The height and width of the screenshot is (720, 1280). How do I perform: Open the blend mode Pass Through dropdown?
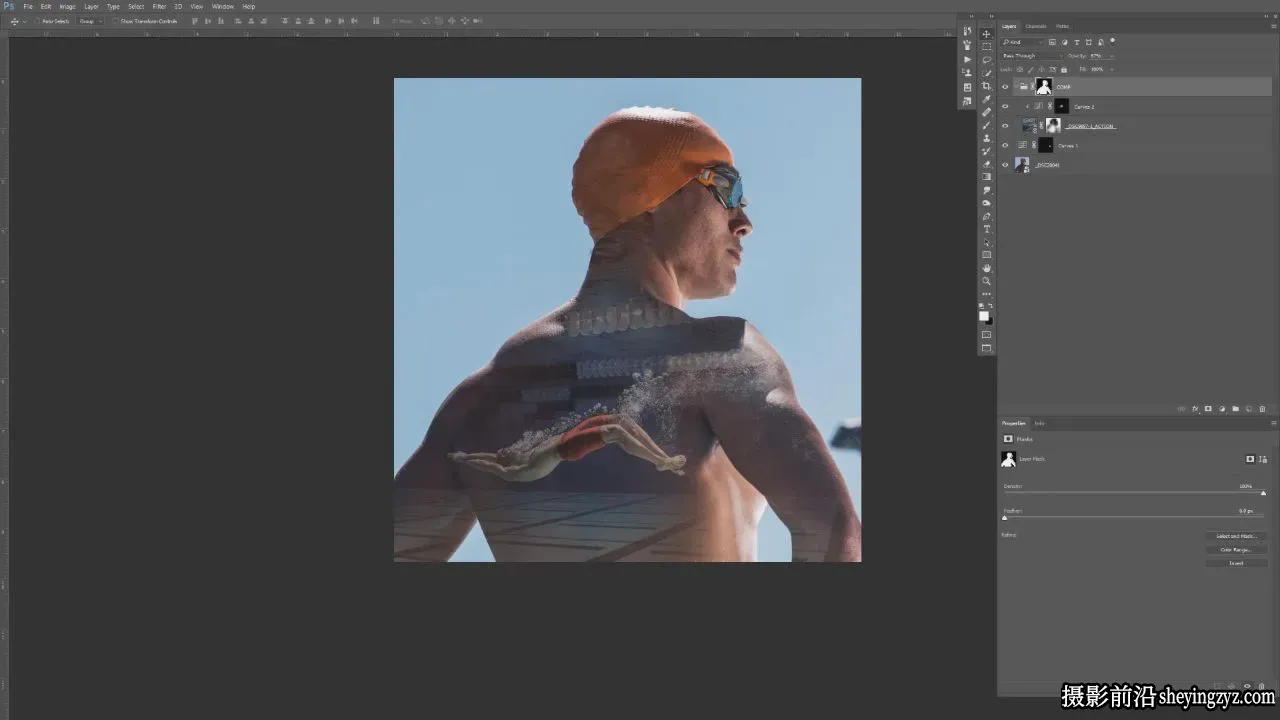point(1032,56)
